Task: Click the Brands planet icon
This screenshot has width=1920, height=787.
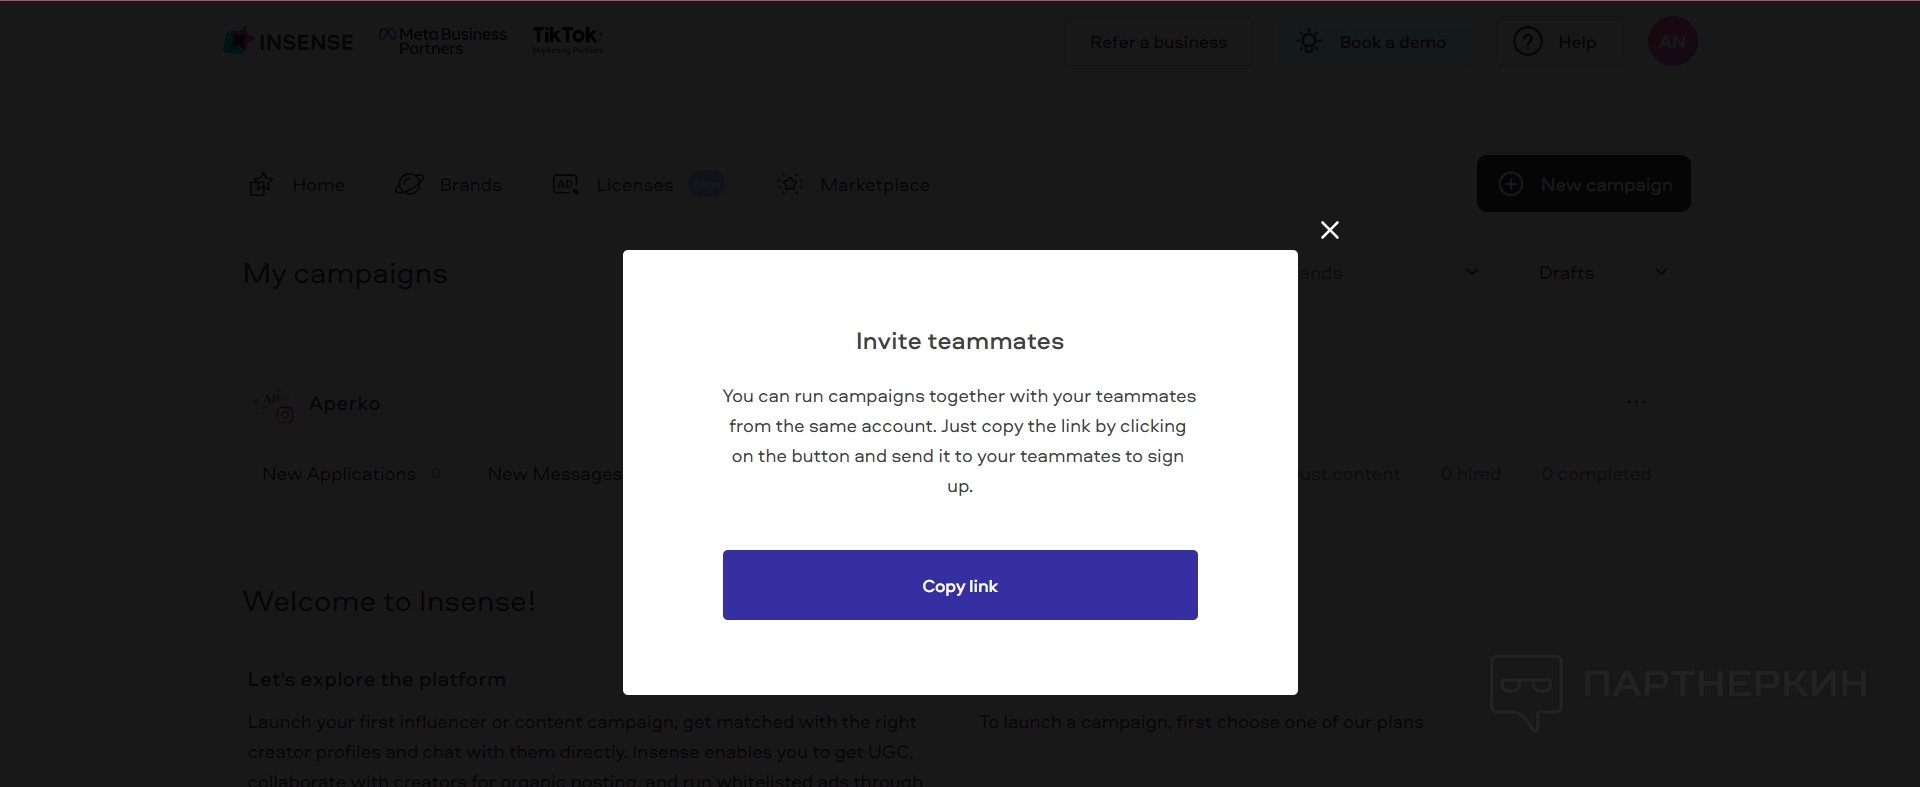Action: tap(409, 185)
